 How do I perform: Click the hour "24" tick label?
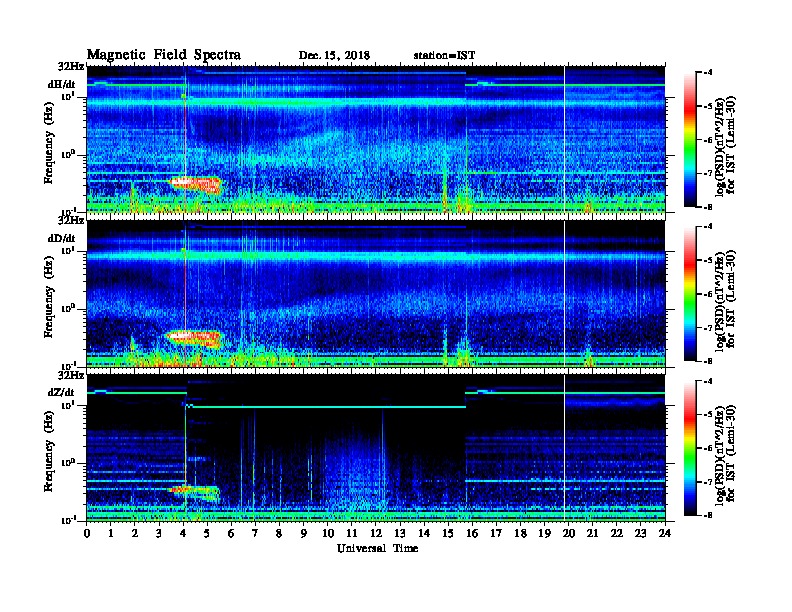tap(665, 533)
